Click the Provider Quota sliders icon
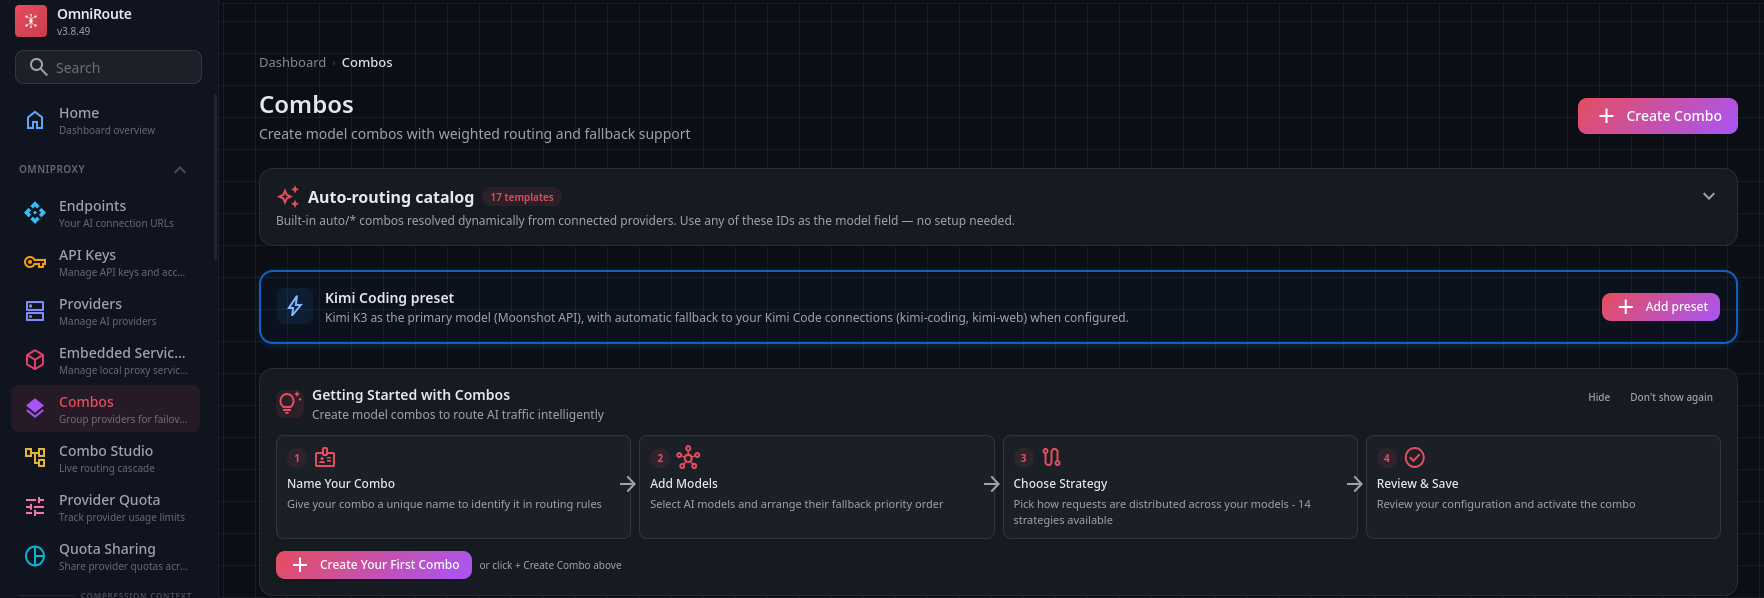This screenshot has height=598, width=1764. pyautogui.click(x=35, y=507)
